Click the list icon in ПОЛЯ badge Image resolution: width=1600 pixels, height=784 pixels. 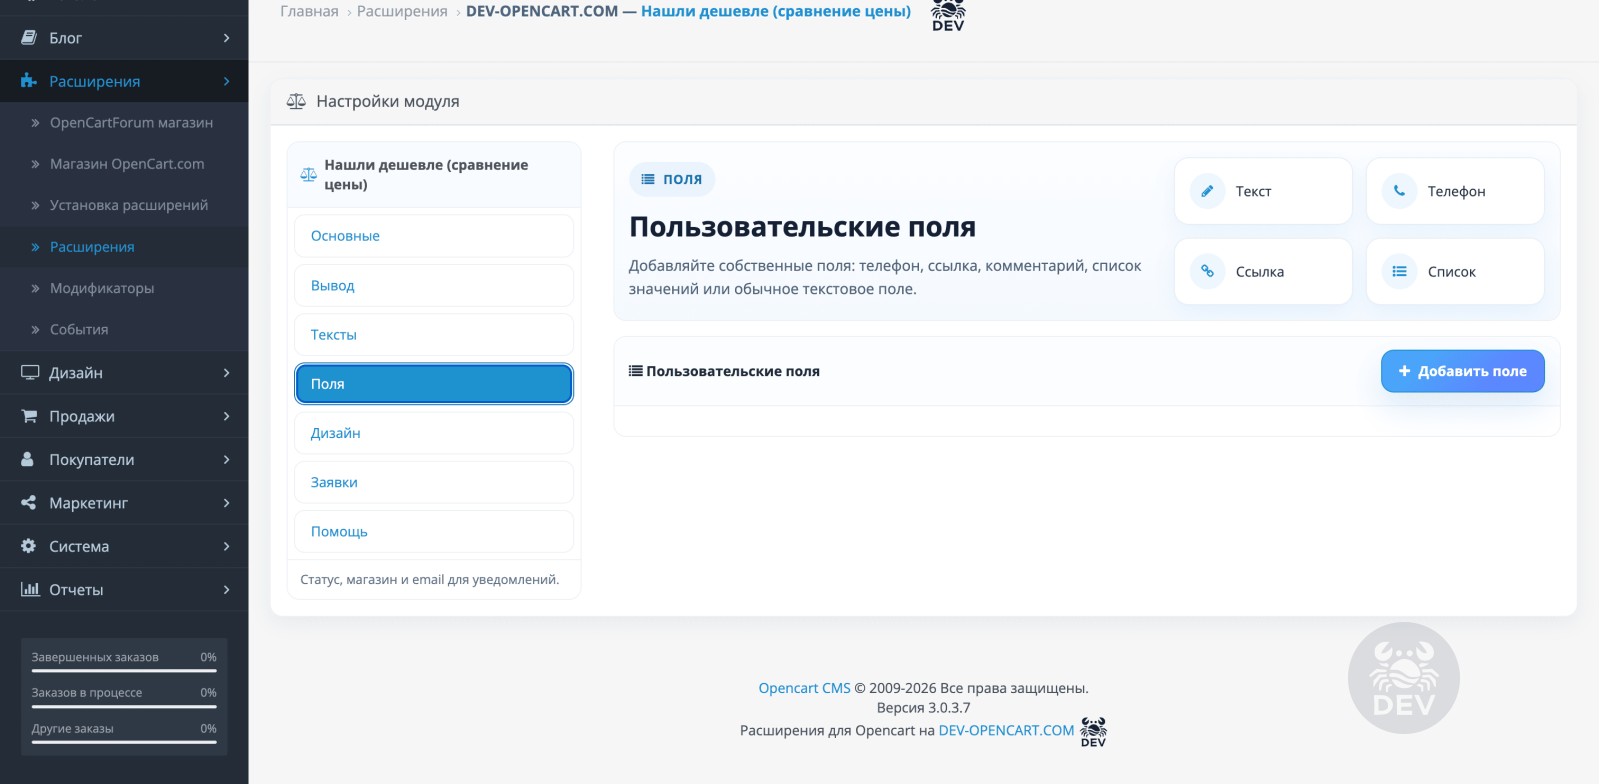coord(648,179)
